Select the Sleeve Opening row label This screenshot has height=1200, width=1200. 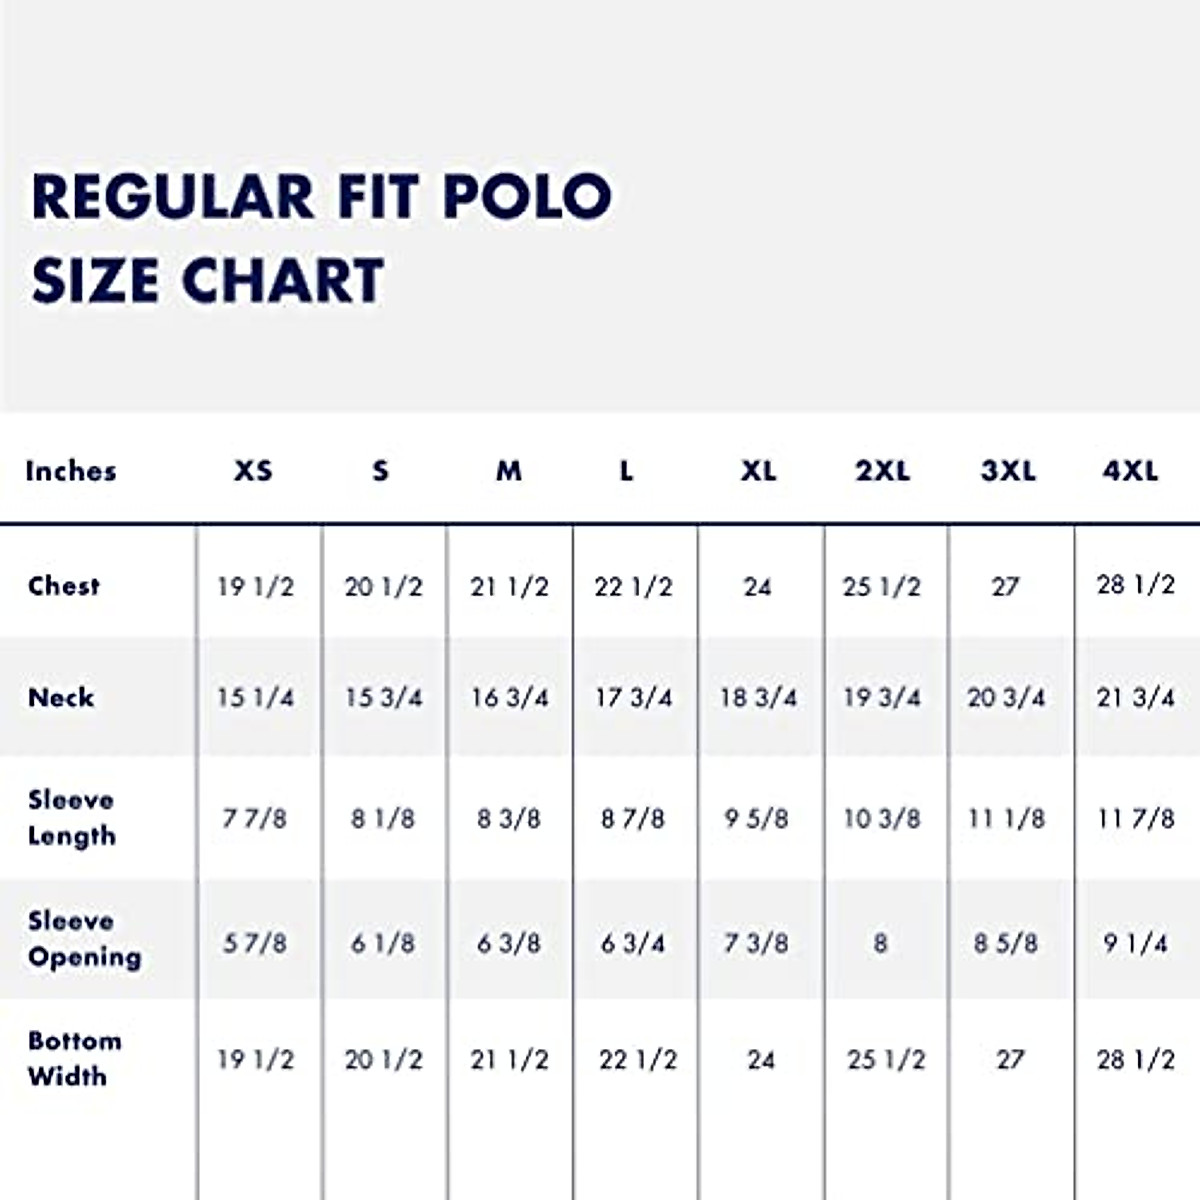click(85, 939)
